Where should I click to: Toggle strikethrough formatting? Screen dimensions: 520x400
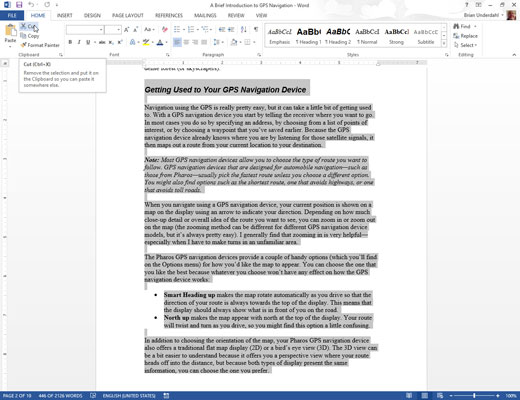(x=102, y=42)
